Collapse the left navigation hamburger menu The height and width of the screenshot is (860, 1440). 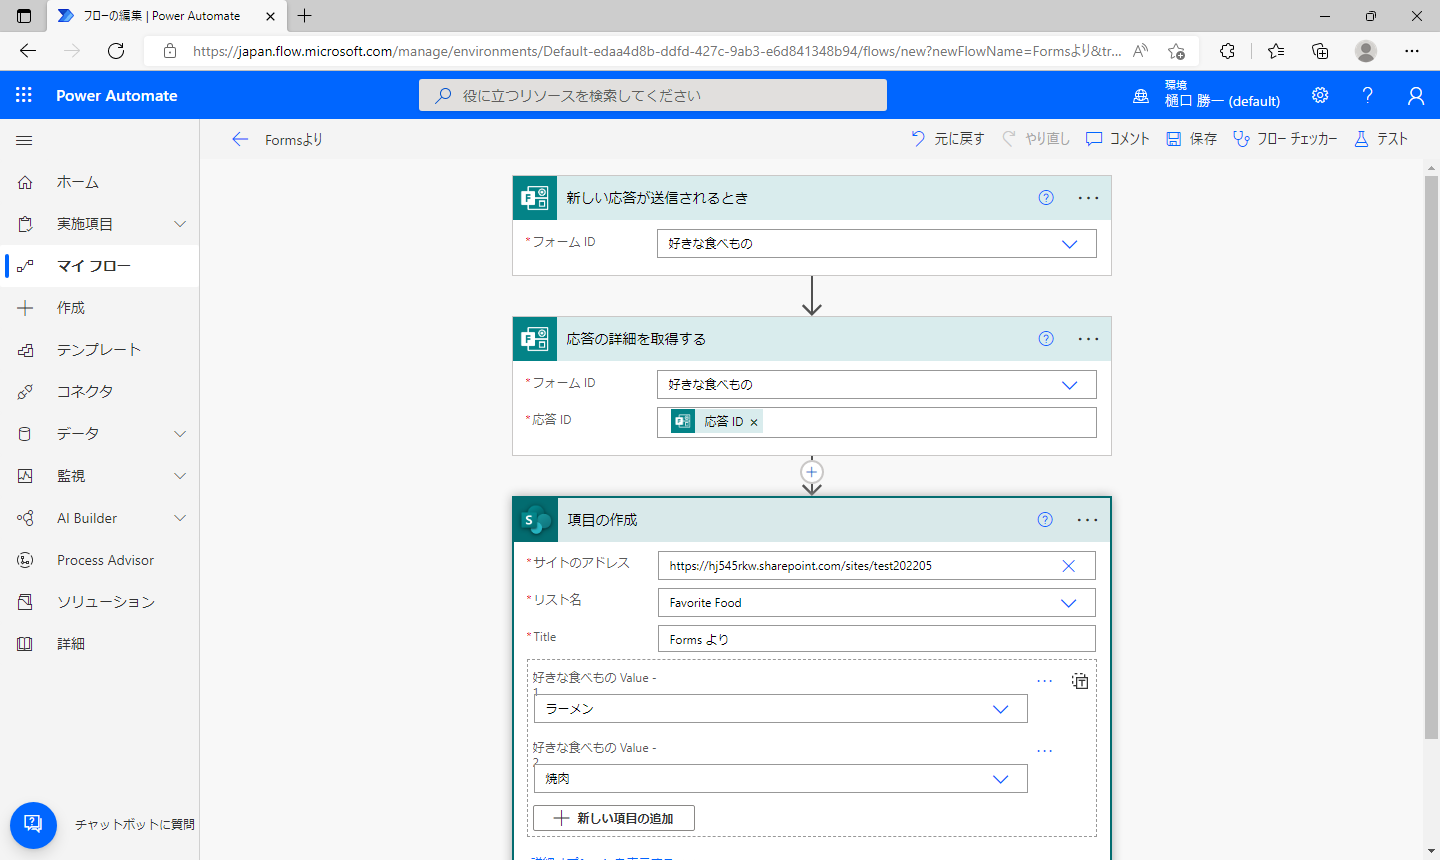[24, 140]
